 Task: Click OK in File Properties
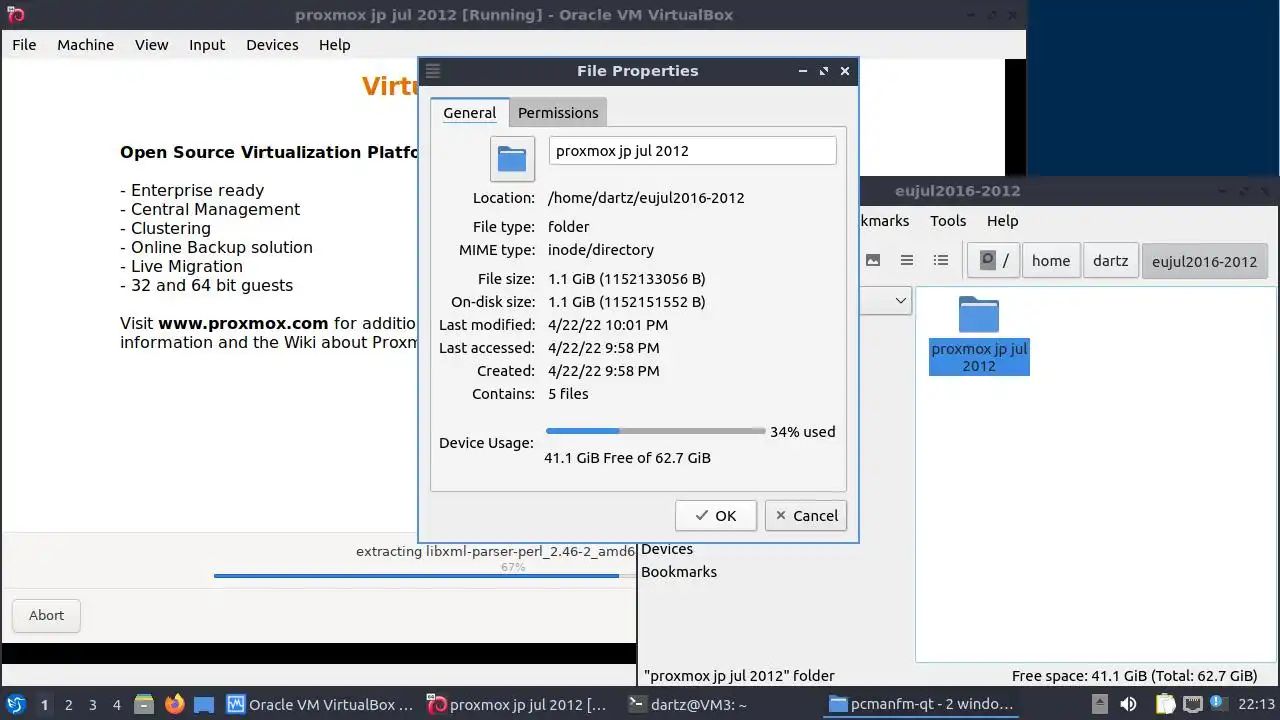[x=716, y=516]
